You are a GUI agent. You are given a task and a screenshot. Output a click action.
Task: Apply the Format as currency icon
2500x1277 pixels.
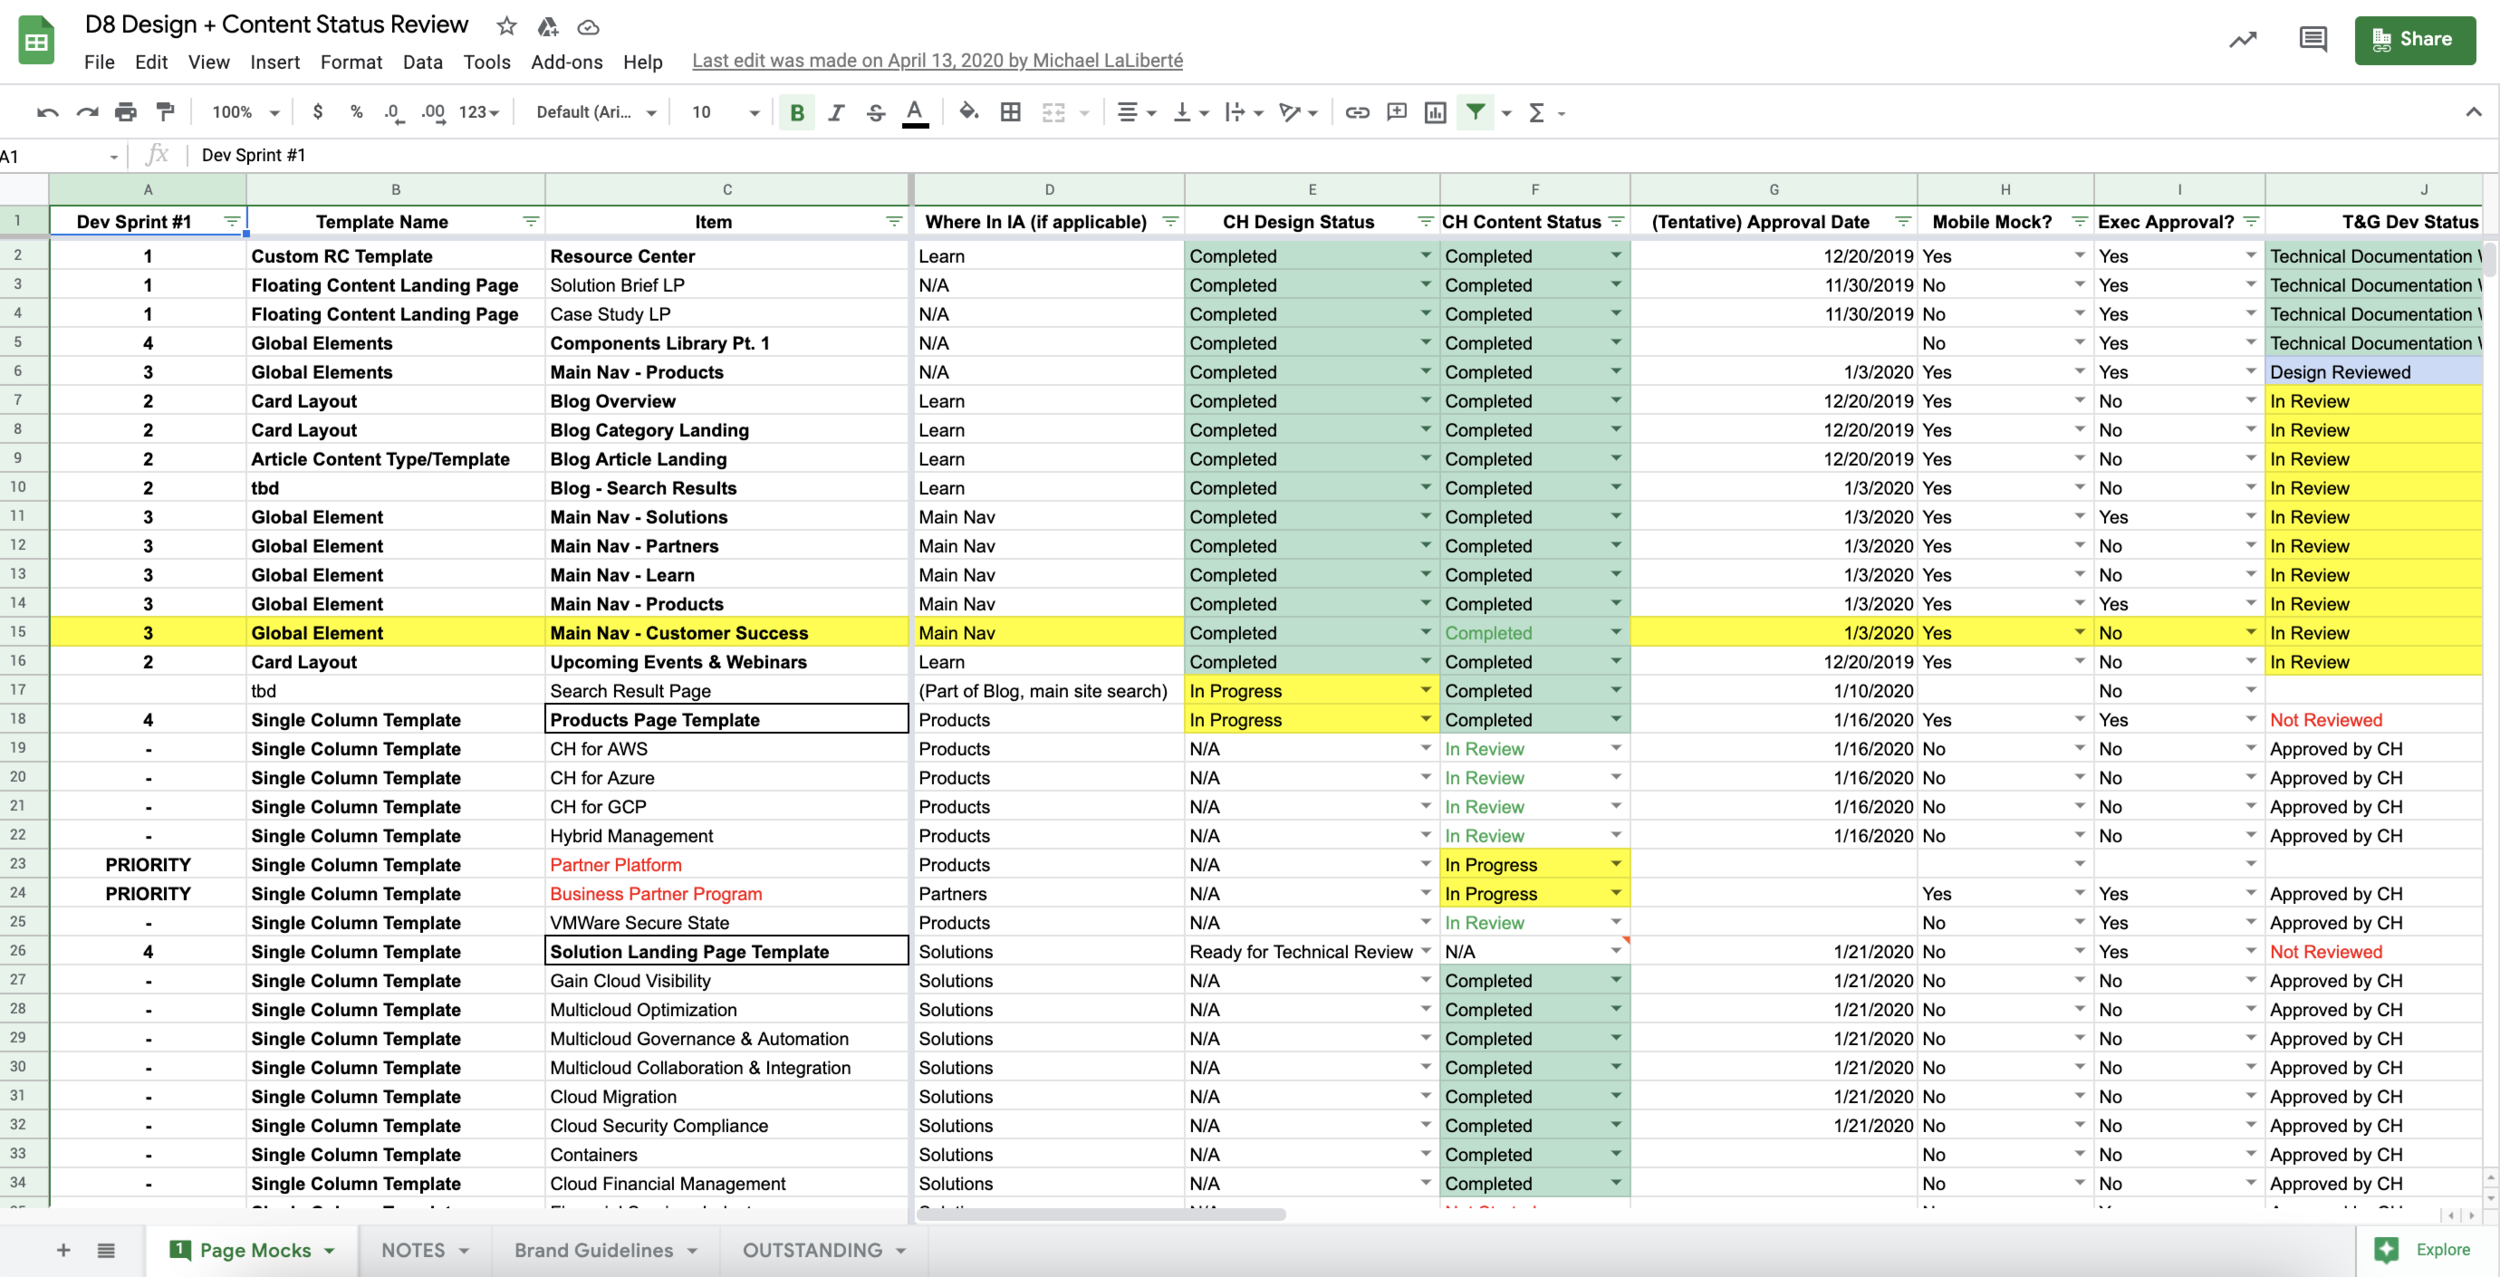click(318, 112)
